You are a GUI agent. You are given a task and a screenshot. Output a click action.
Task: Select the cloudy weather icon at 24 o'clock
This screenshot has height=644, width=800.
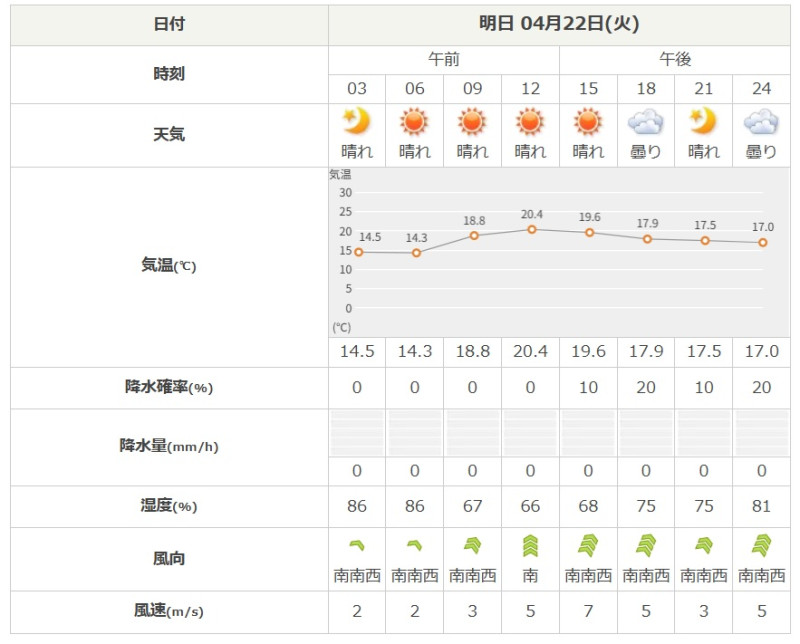coord(762,122)
